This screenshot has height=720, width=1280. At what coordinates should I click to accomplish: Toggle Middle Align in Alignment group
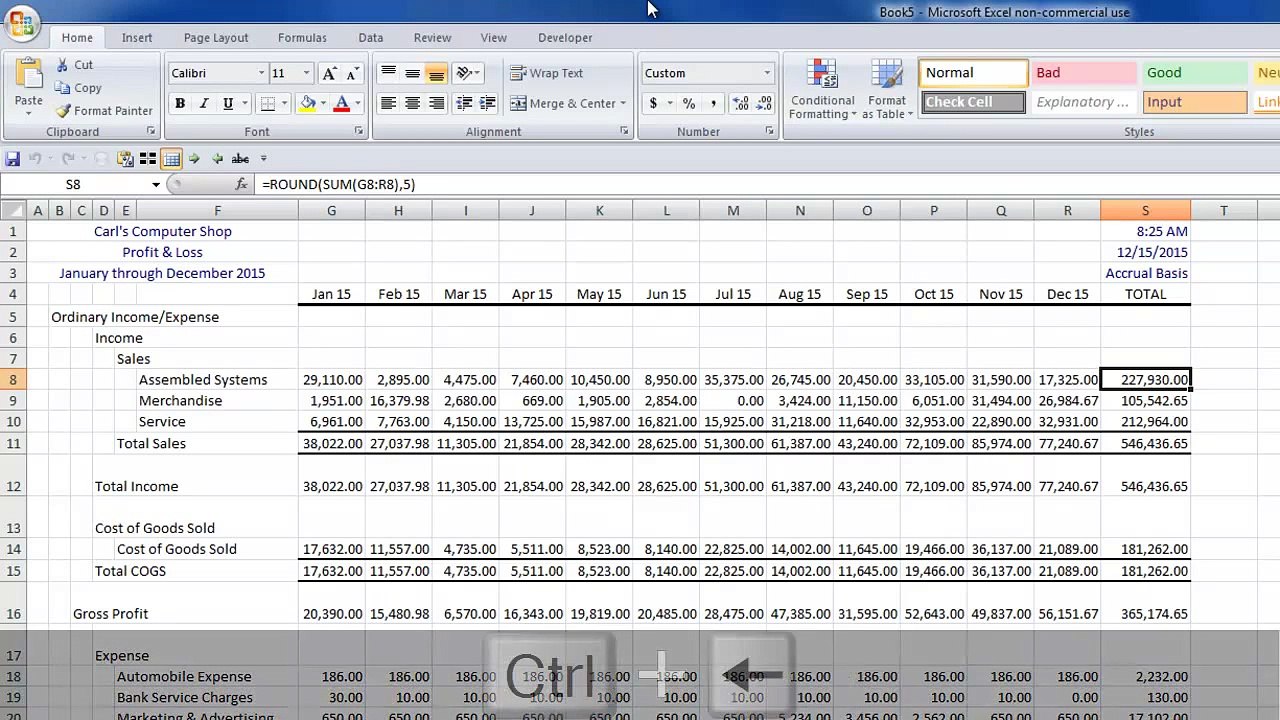tap(412, 73)
